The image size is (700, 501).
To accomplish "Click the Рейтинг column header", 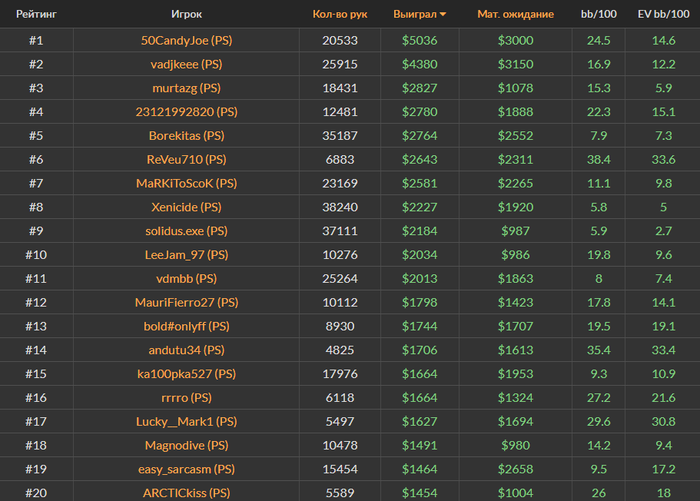I will point(35,15).
